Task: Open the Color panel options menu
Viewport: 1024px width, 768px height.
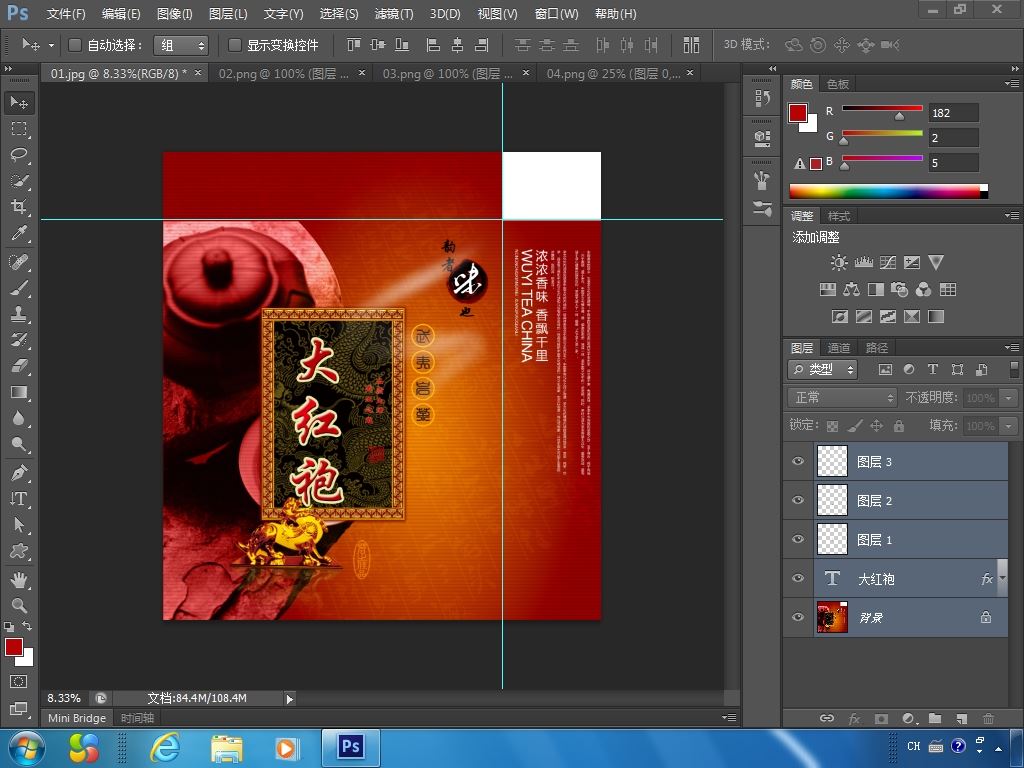Action: point(1012,84)
